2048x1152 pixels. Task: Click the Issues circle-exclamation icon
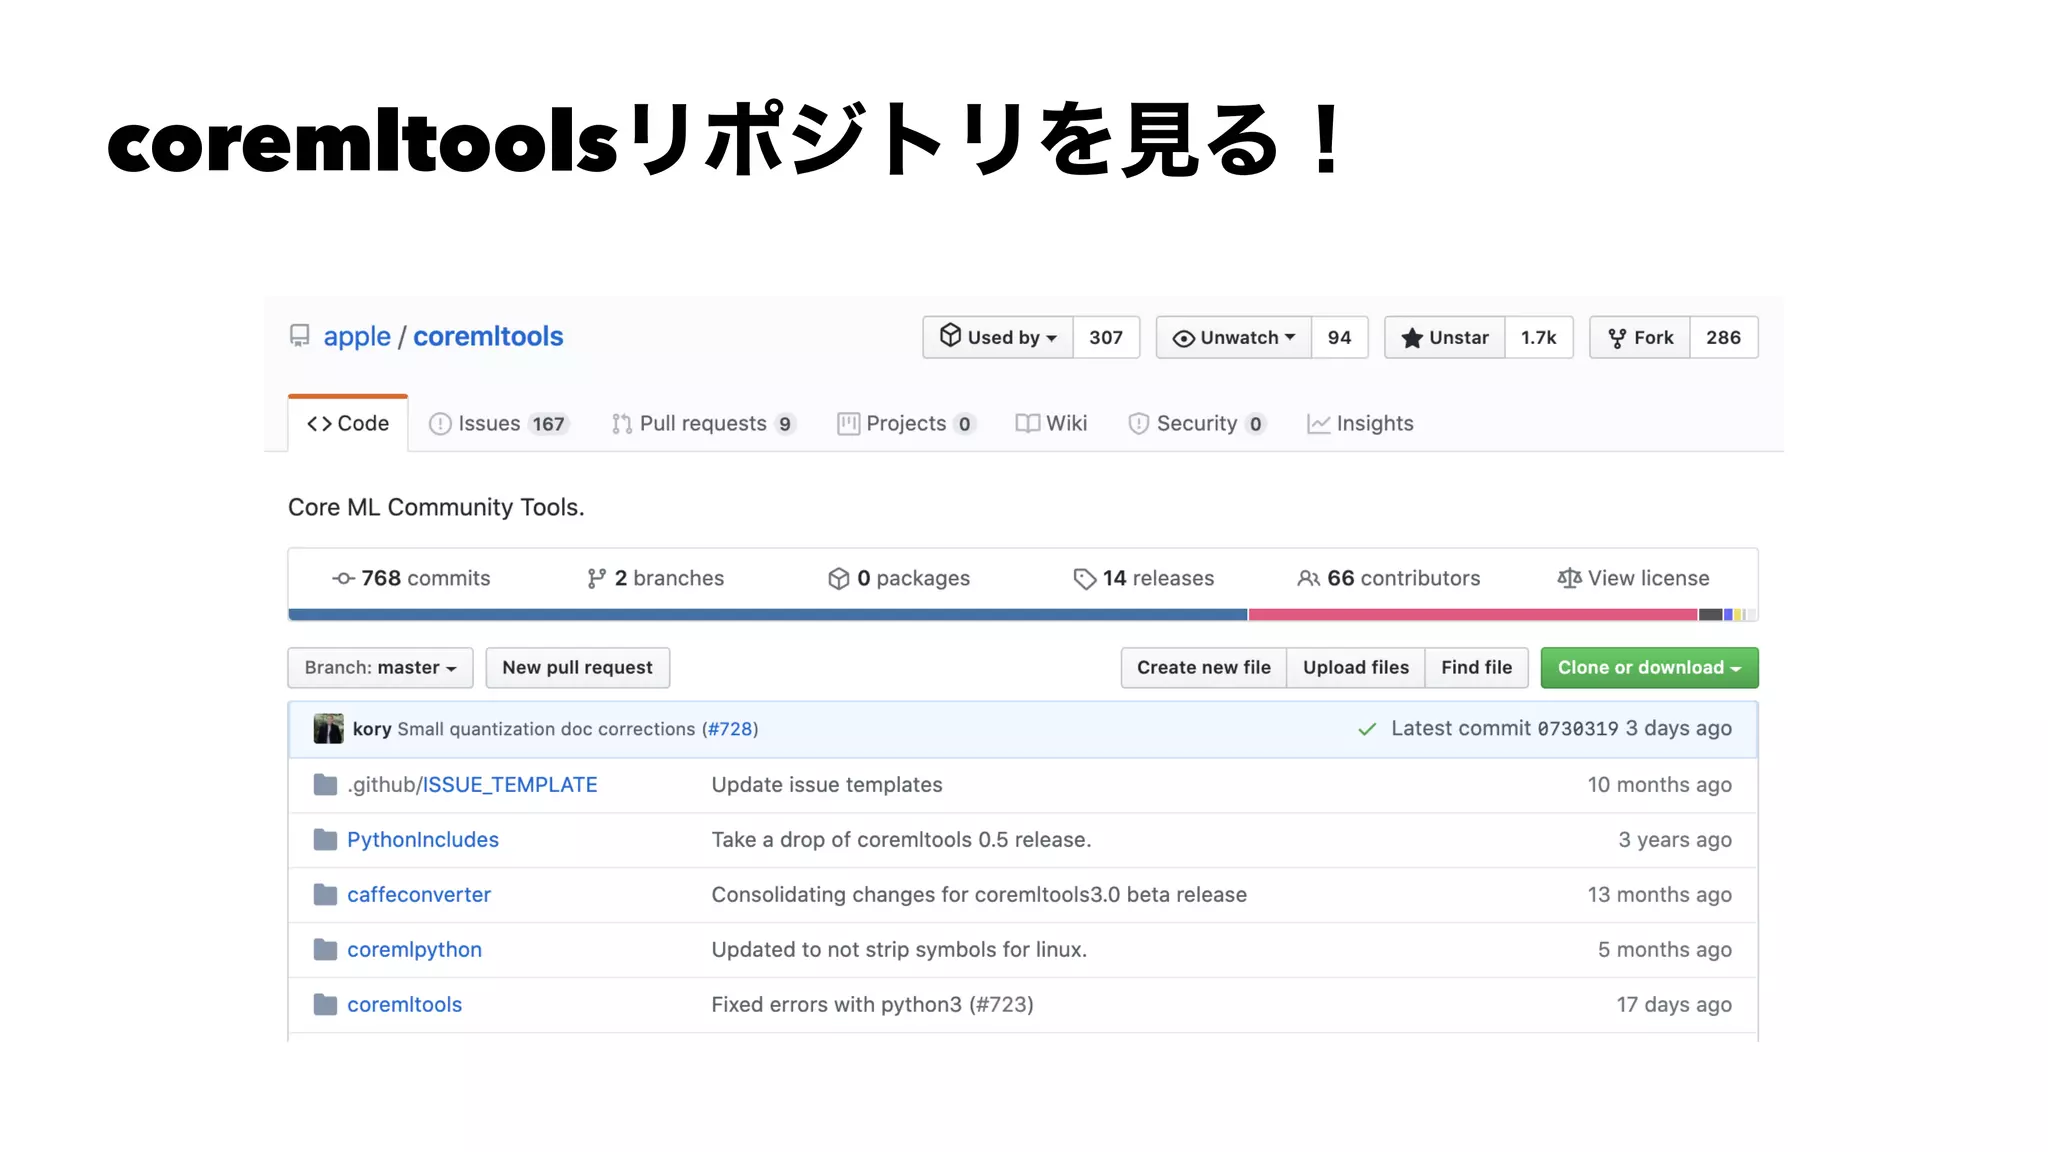[440, 424]
